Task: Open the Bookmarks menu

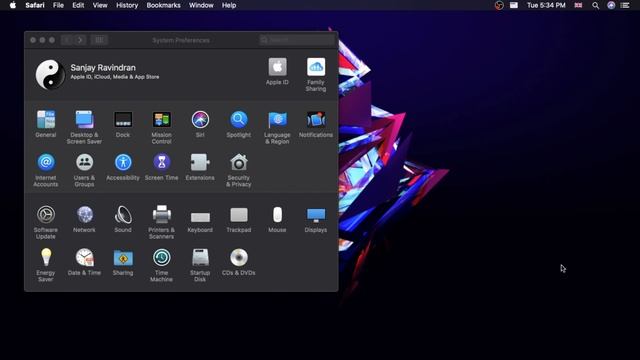Action: click(163, 5)
